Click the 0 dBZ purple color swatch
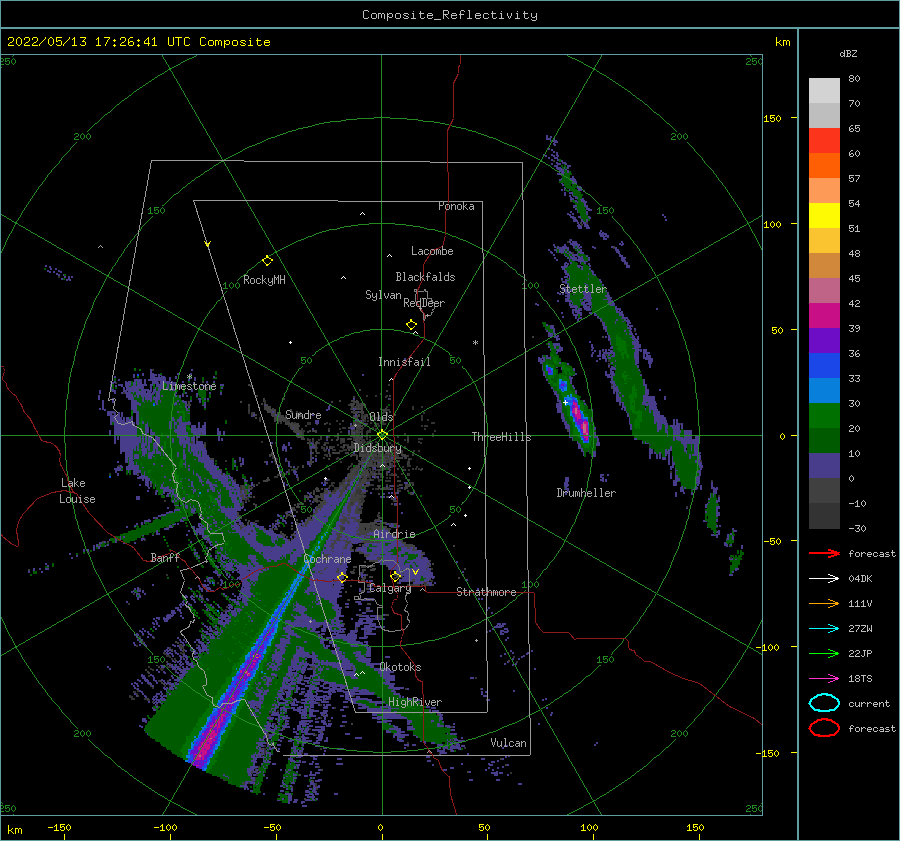The width and height of the screenshot is (900, 841). click(x=824, y=466)
